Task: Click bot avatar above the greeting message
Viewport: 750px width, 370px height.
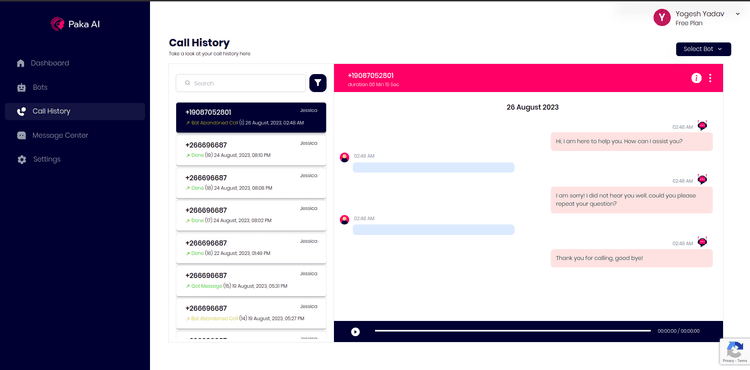Action: click(702, 126)
